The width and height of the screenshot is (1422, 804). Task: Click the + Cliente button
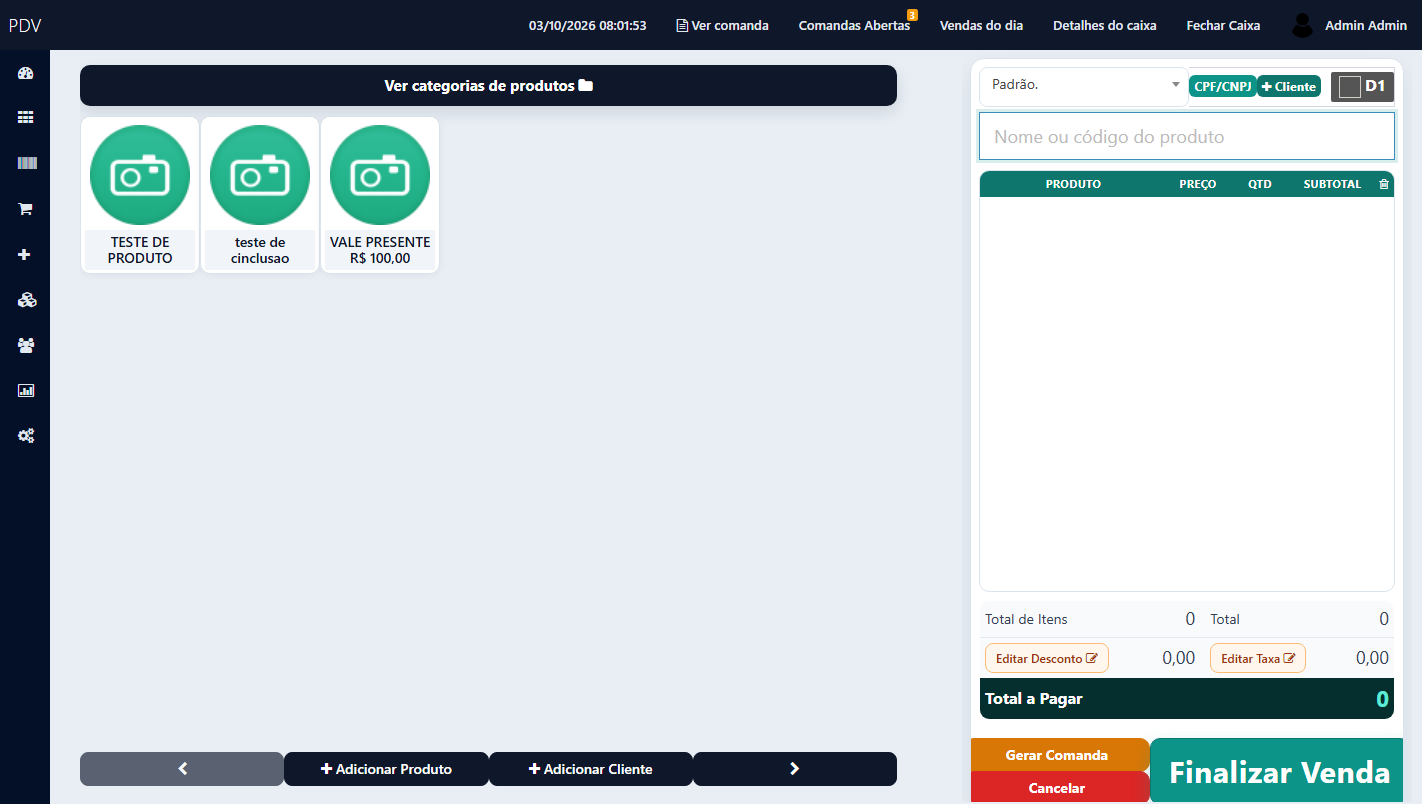click(1289, 87)
